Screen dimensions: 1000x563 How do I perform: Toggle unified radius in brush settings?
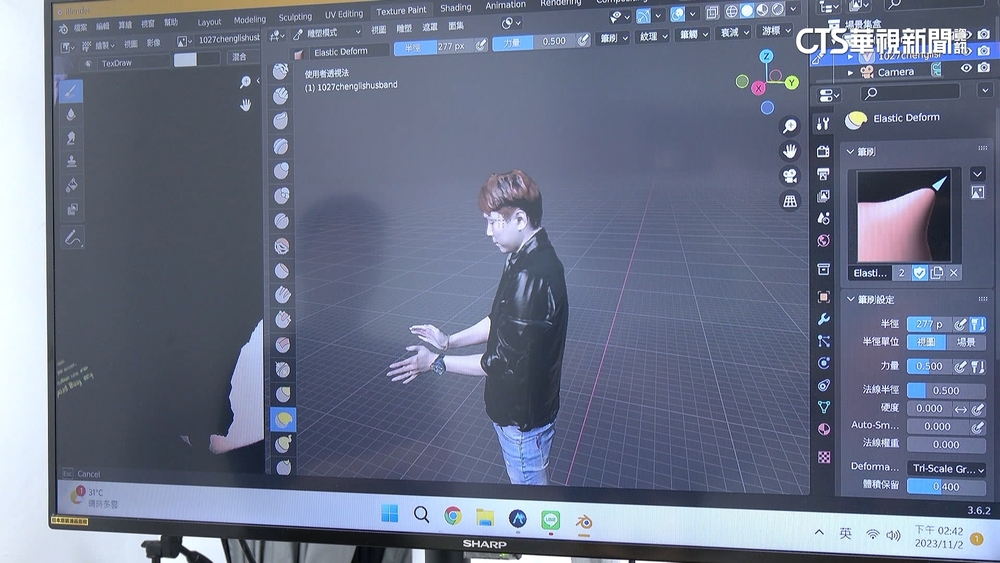click(978, 325)
